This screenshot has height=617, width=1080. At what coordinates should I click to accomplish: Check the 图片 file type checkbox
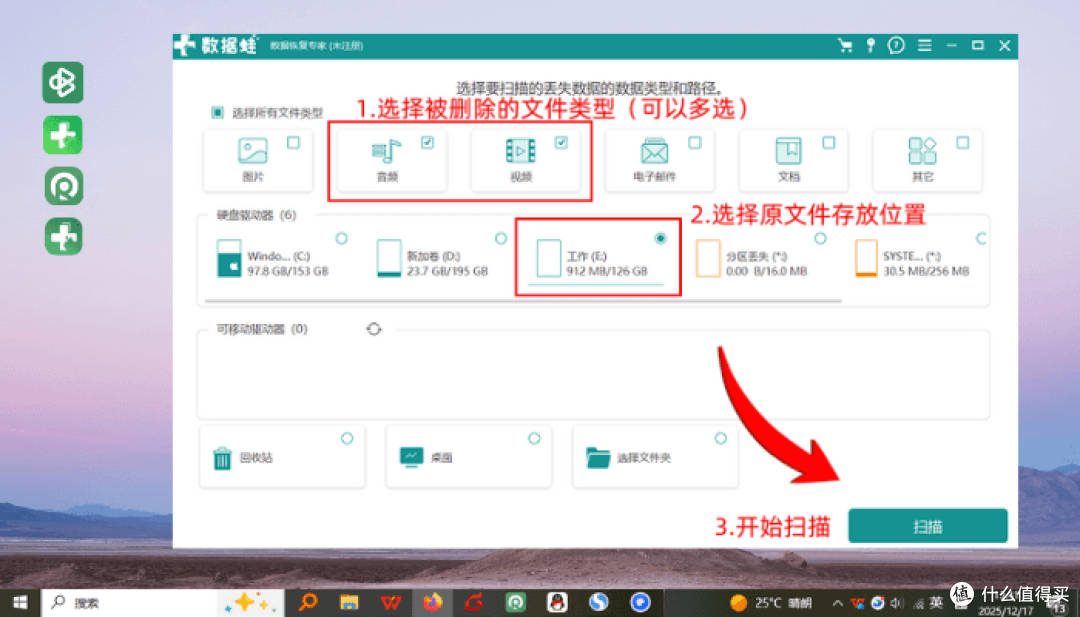point(293,143)
